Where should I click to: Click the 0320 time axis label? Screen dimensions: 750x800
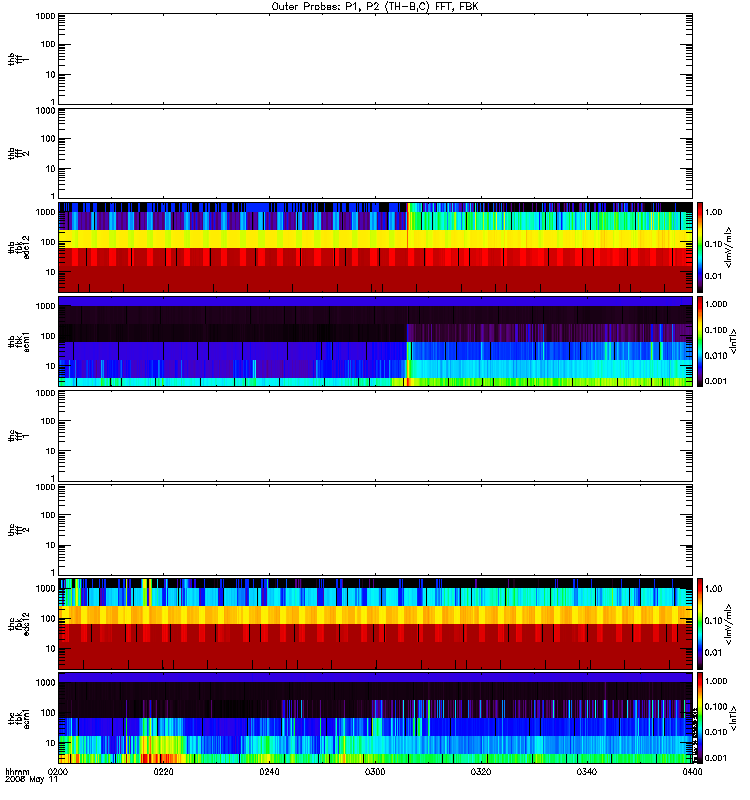(x=481, y=771)
